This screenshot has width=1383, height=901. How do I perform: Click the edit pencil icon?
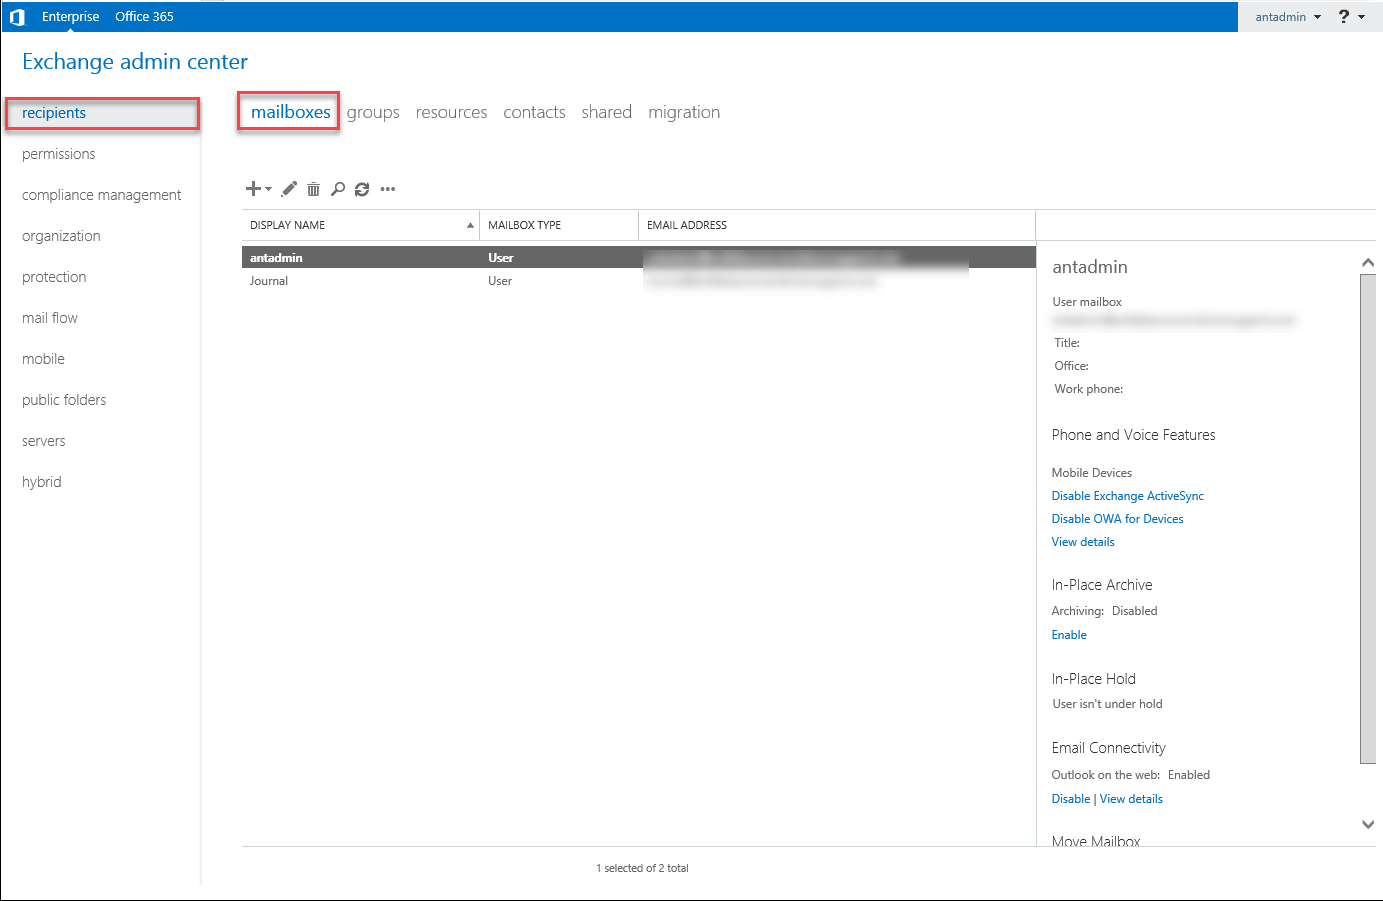click(x=289, y=189)
